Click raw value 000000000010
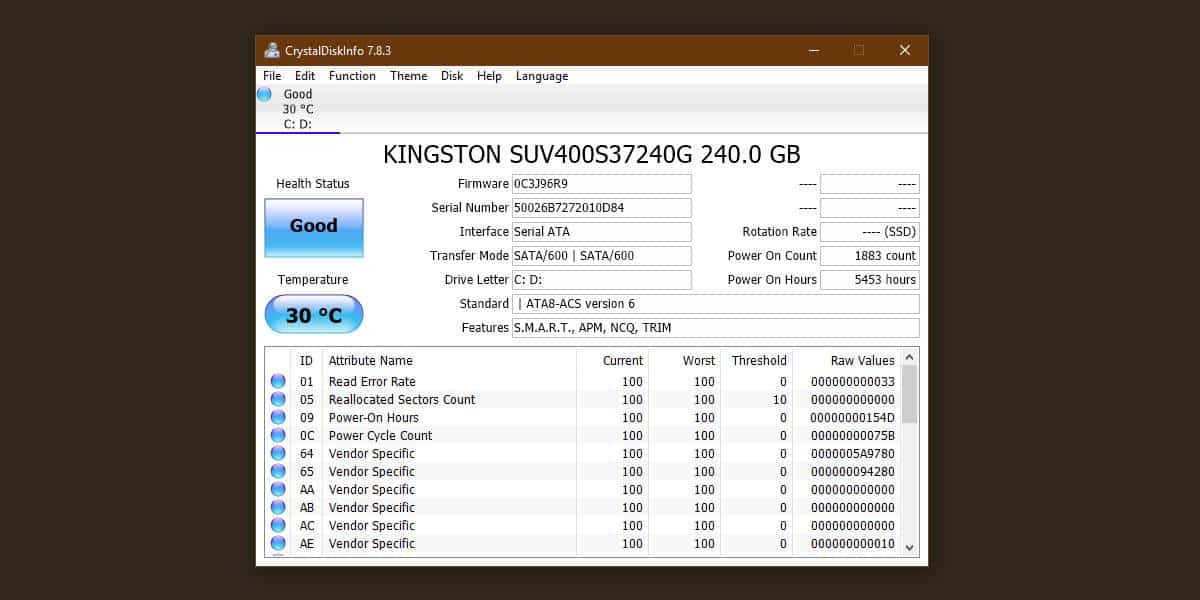Viewport: 1200px width, 600px height. pos(853,543)
